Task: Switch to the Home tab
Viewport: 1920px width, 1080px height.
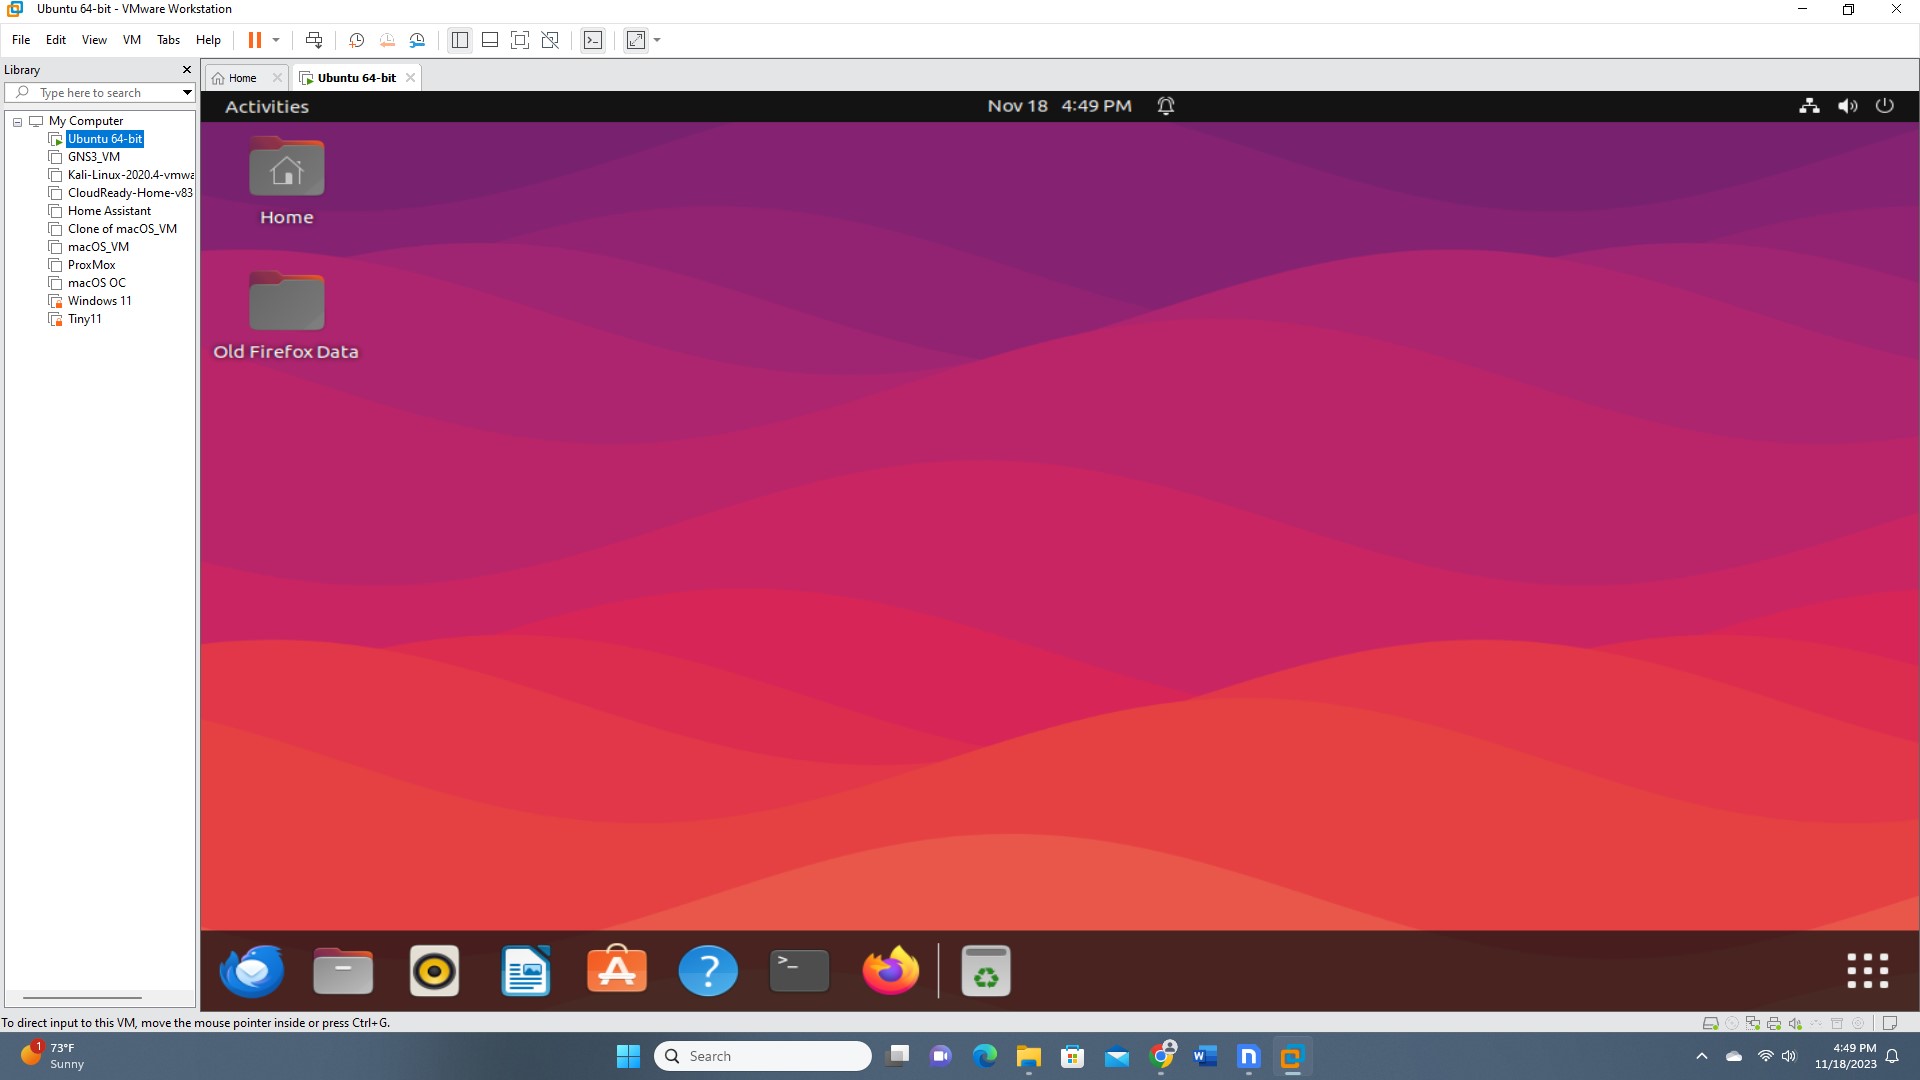Action: (x=242, y=78)
